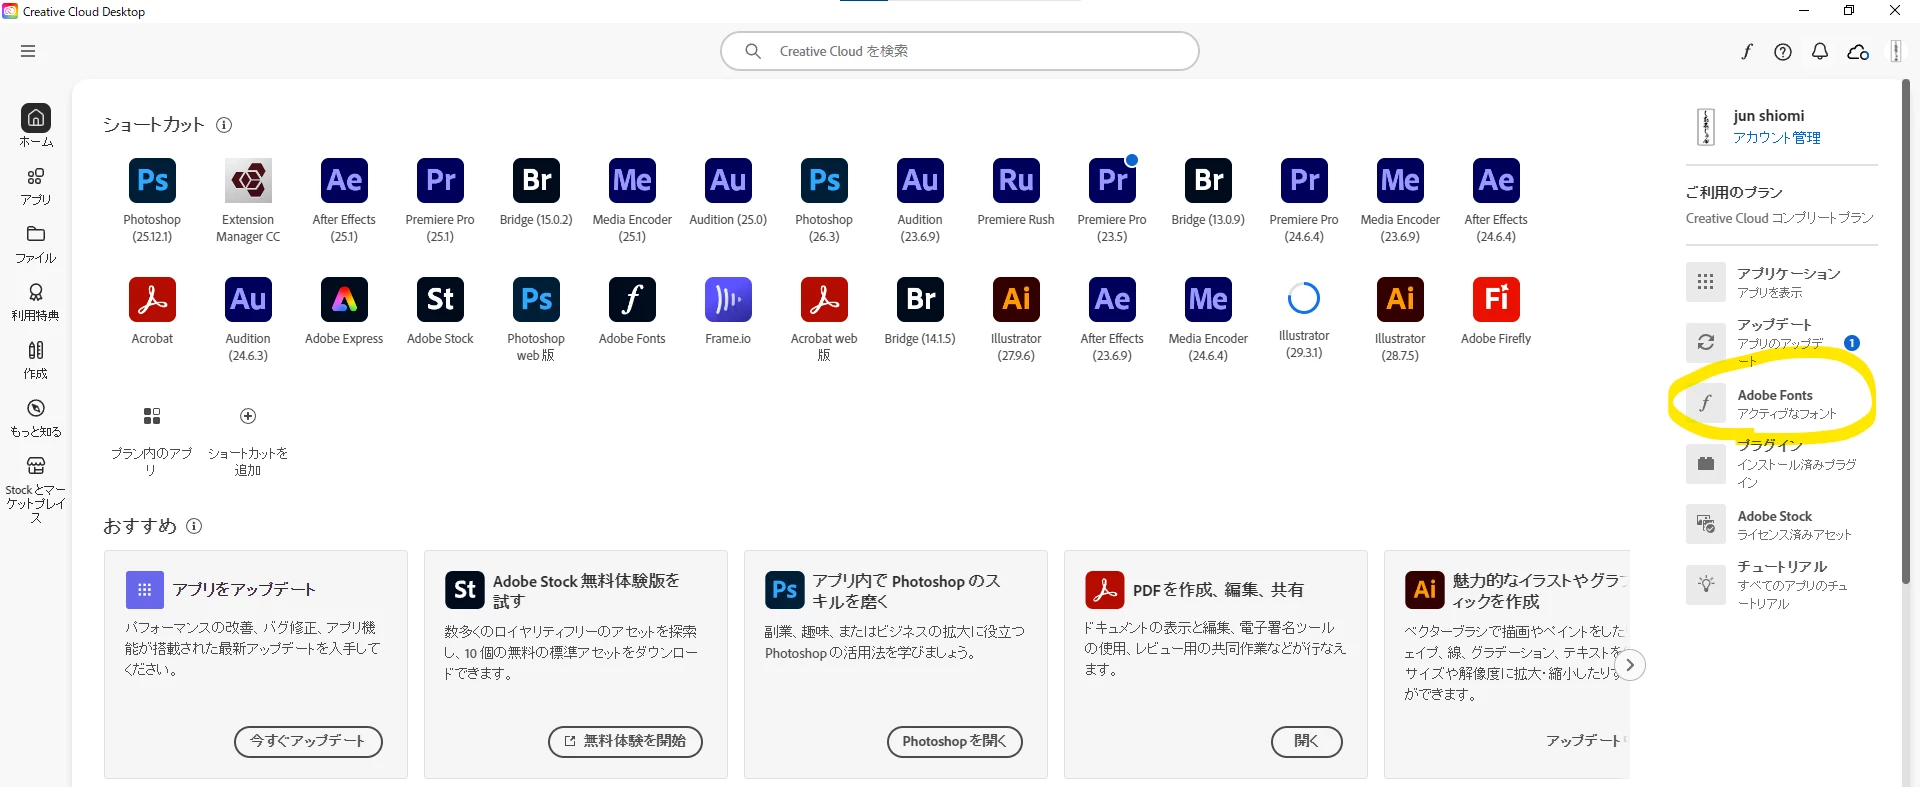Launch Premiere Rush
Screen dimensions: 1920x787
click(x=1016, y=181)
